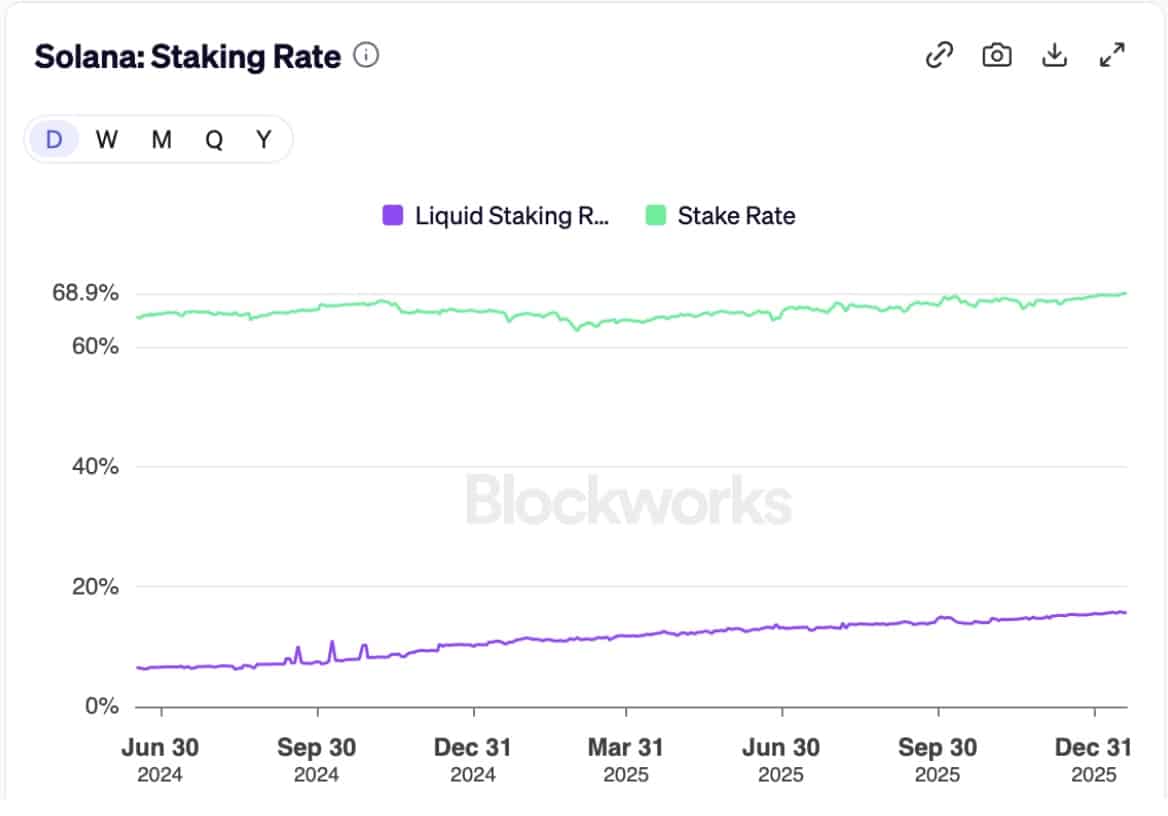Switch to the W weekly interval
Image resolution: width=1168 pixels, height=816 pixels.
(x=107, y=140)
